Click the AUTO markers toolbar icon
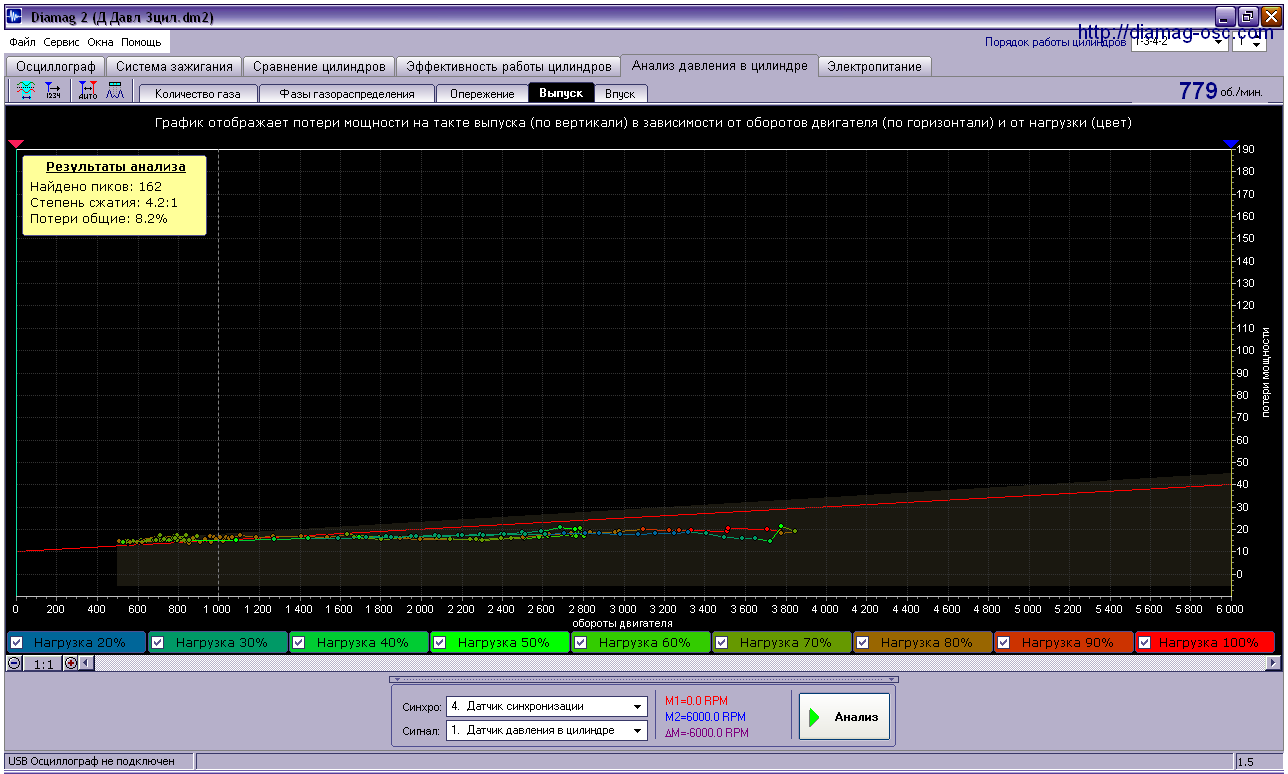Screen dimensions: 1288x774 (88, 91)
